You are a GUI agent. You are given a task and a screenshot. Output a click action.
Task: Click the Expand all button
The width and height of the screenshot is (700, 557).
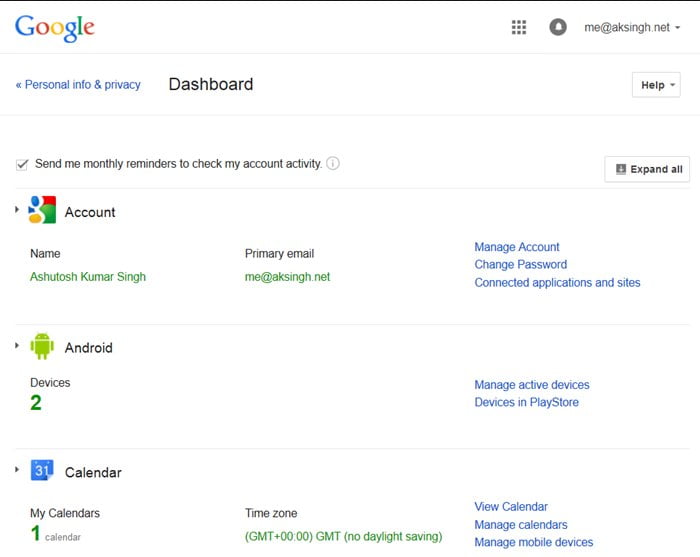click(647, 169)
